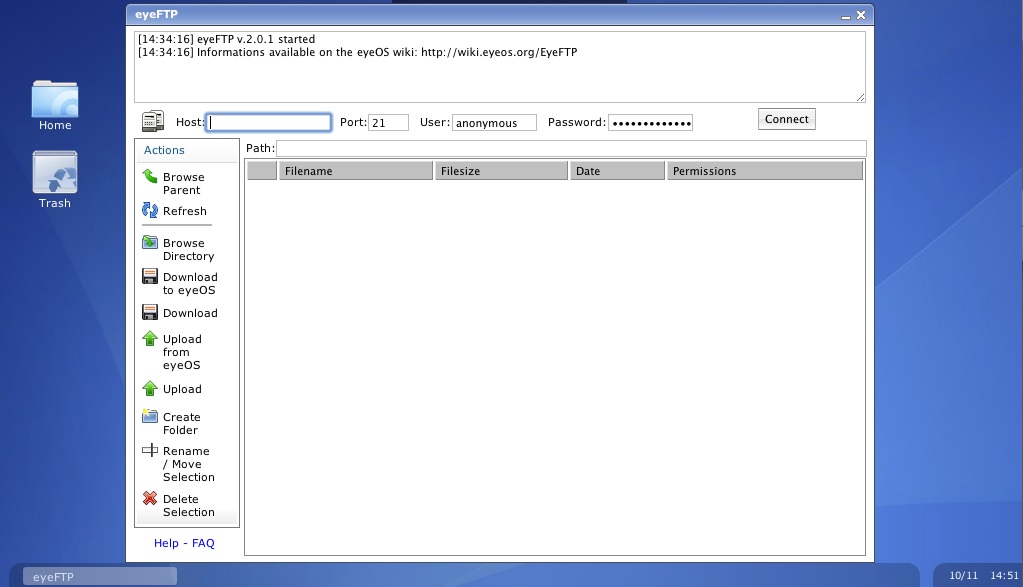Sort by the Filename column header
1023x587 pixels.
point(356,171)
